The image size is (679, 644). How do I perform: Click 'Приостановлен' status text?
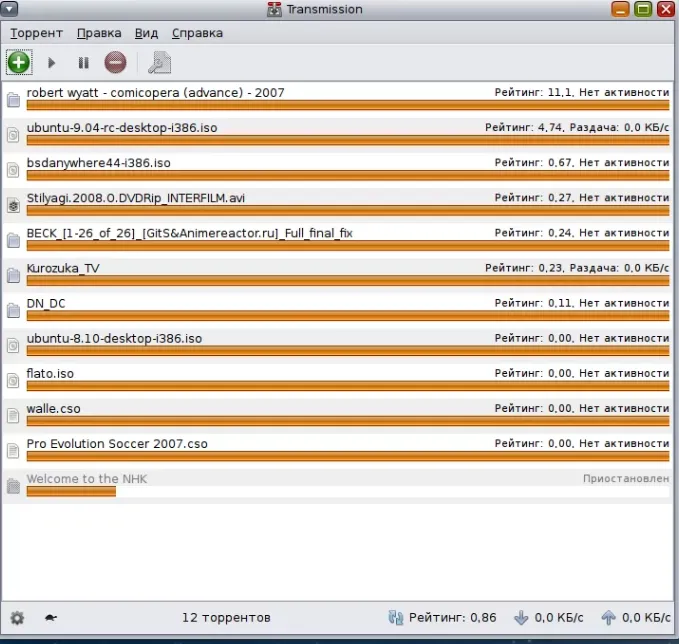click(x=626, y=479)
